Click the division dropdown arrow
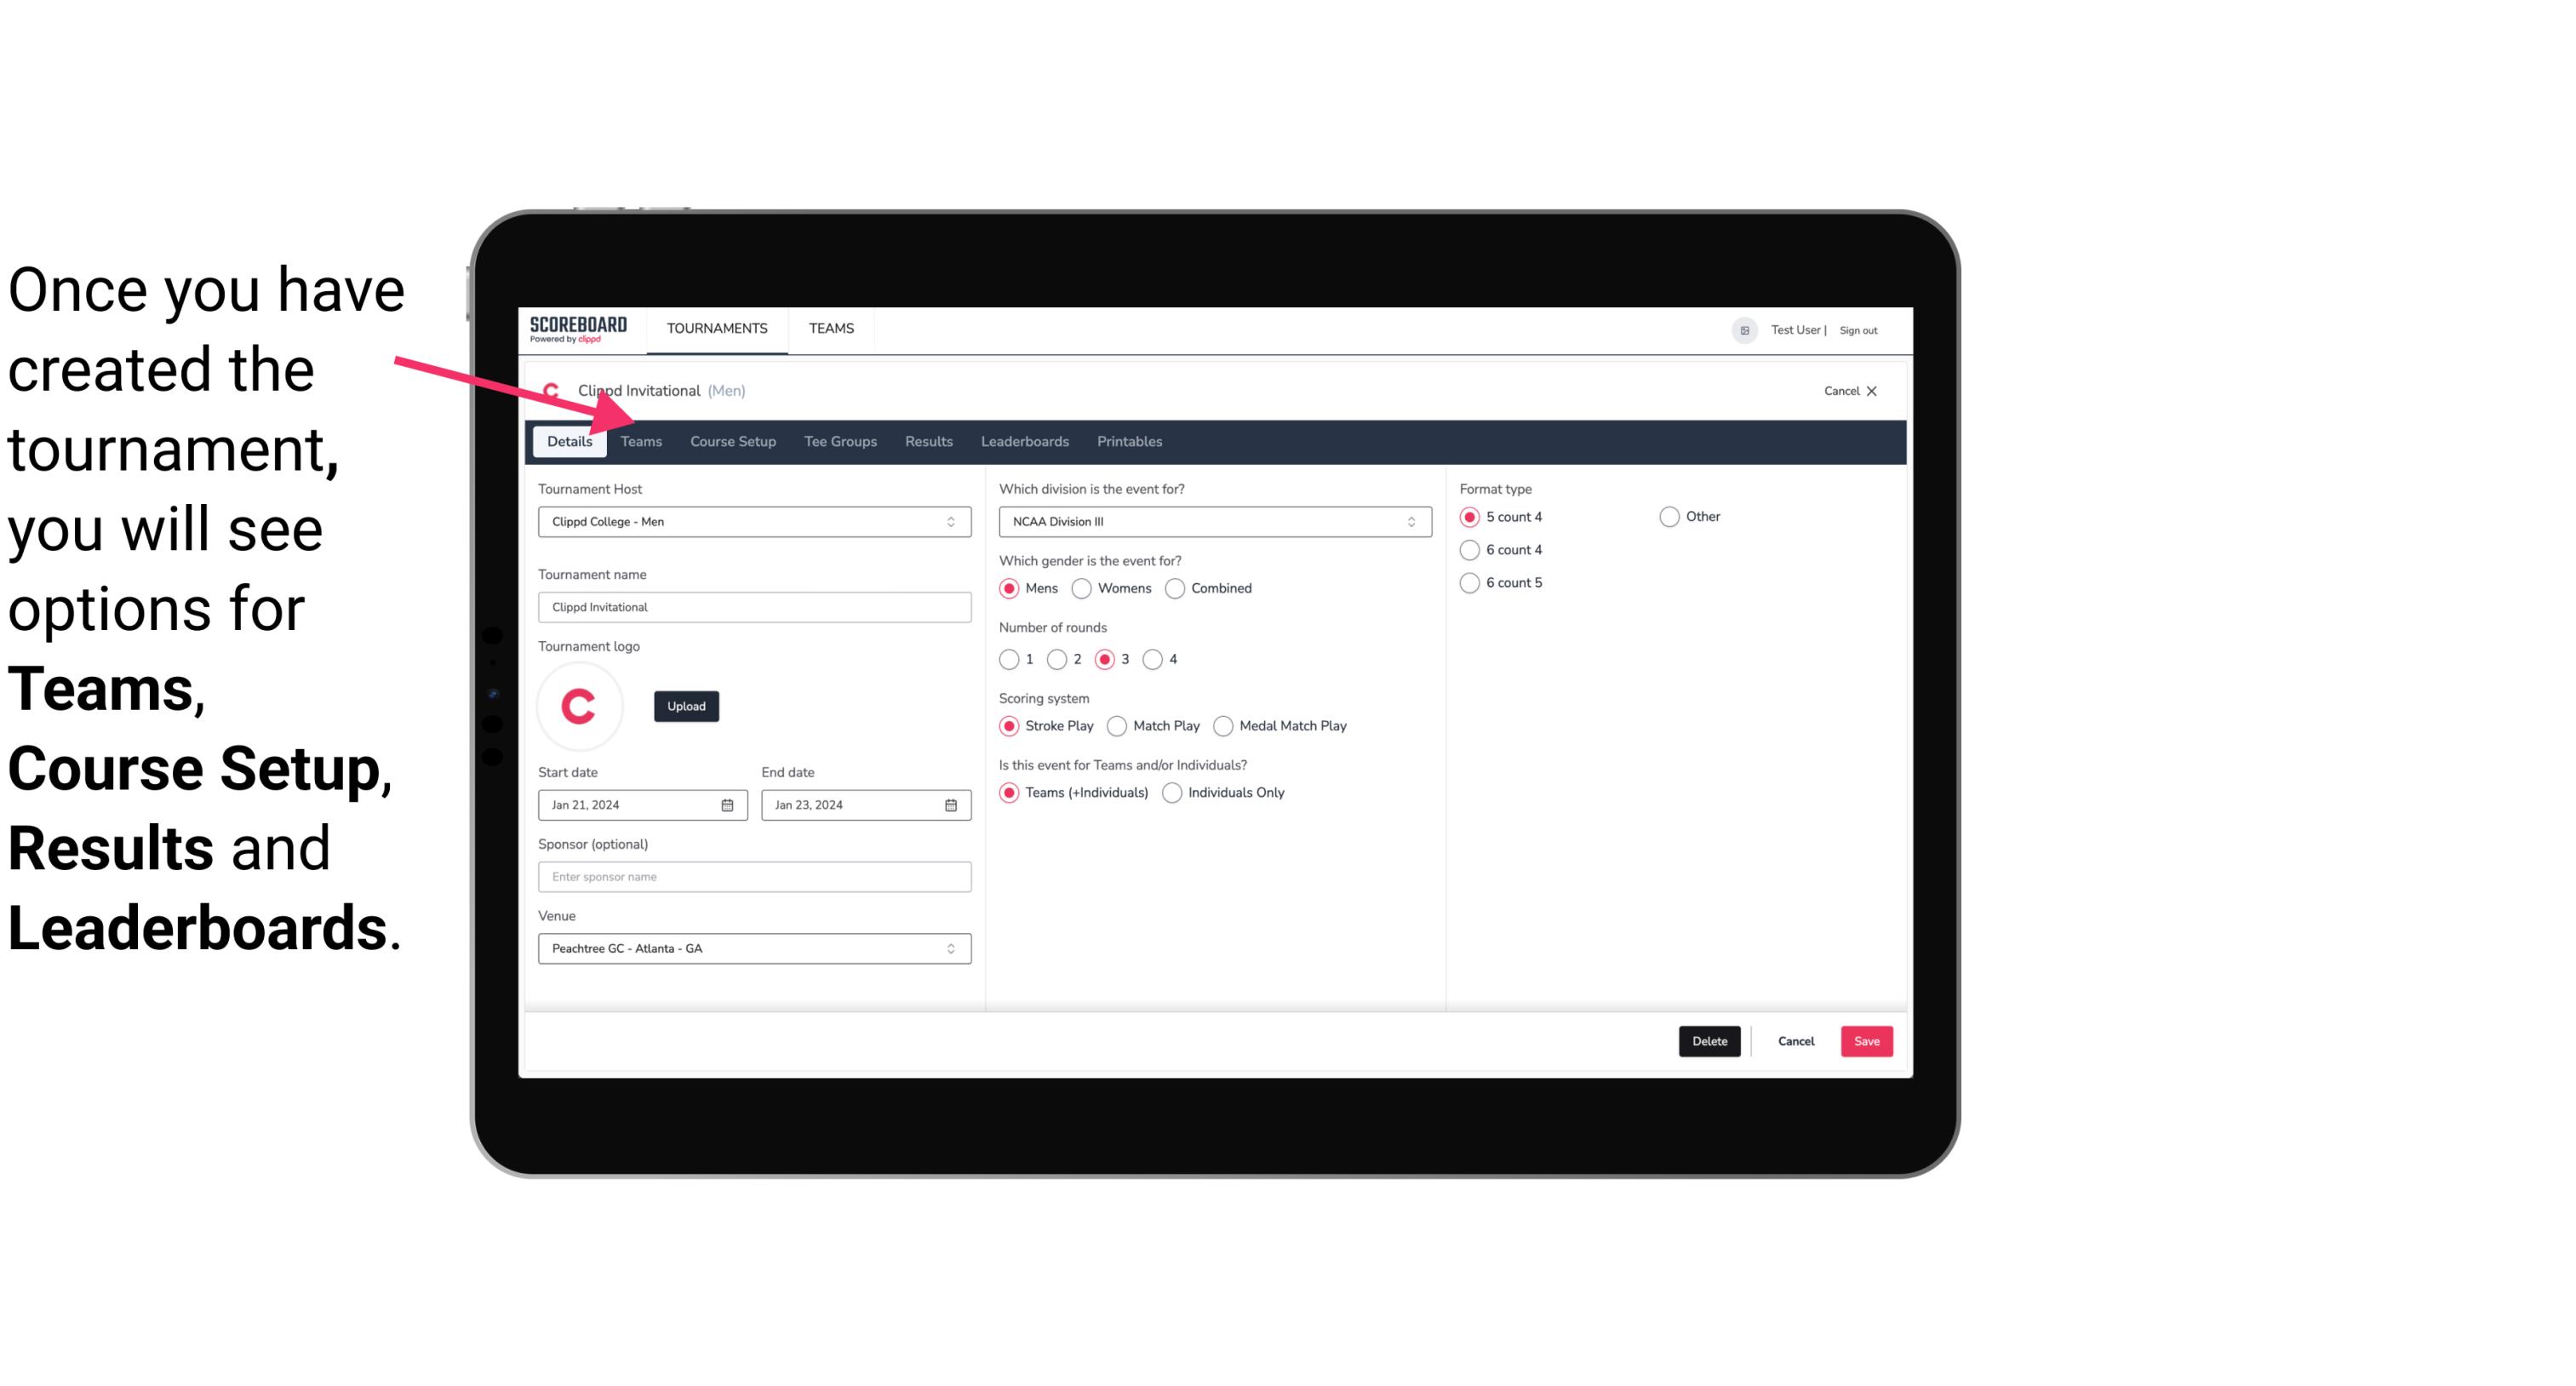 point(1405,521)
